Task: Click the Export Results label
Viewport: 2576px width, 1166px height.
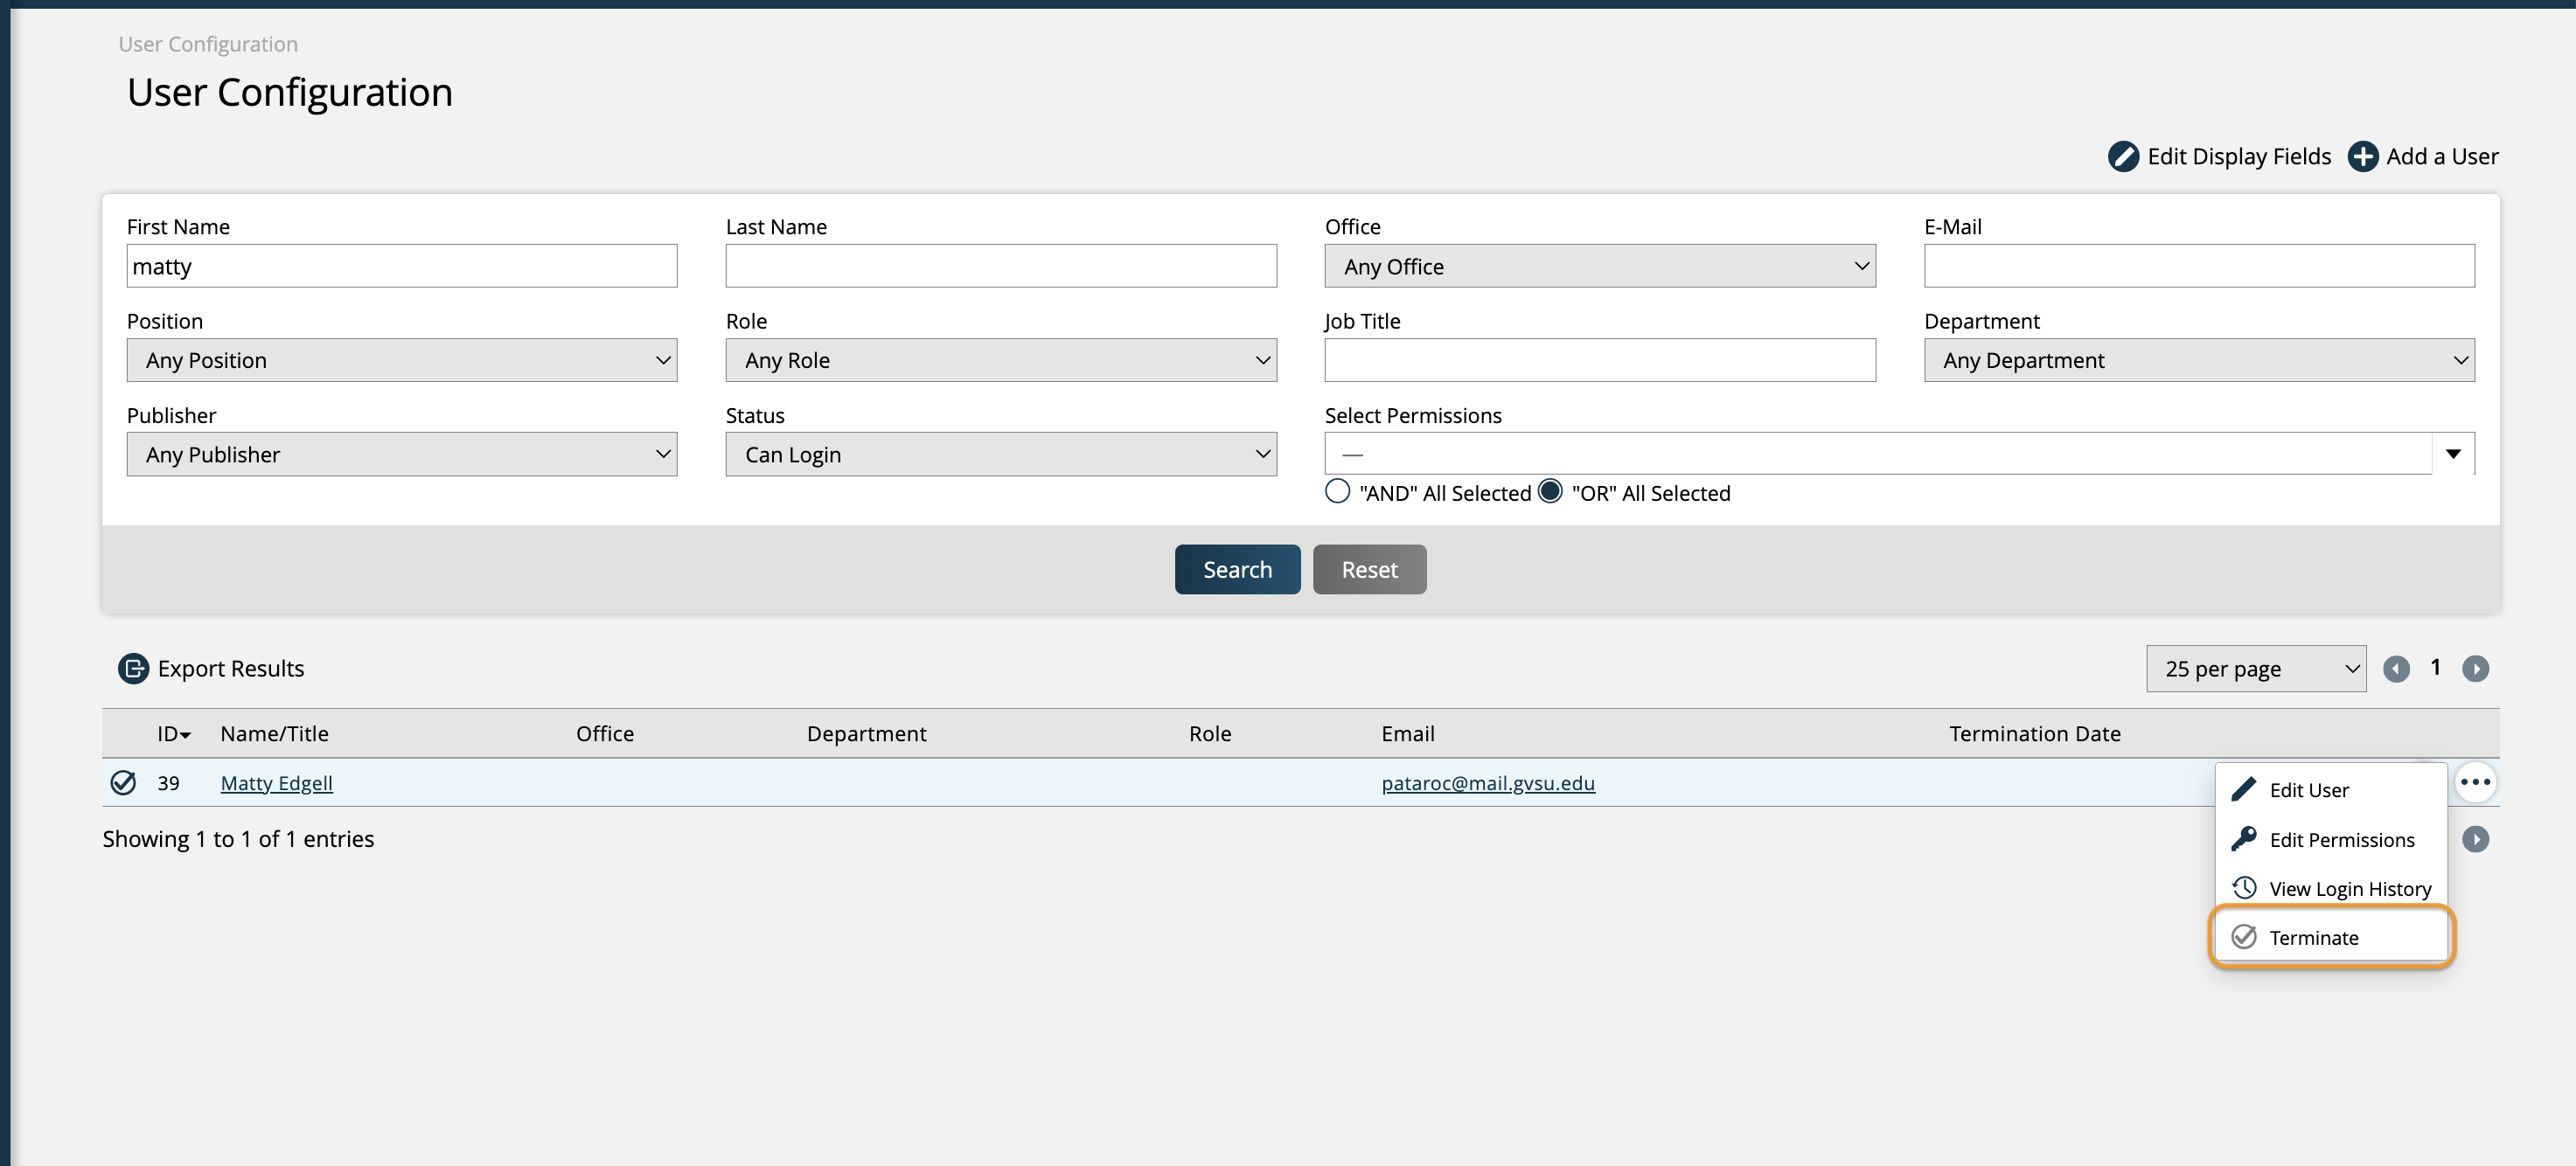Action: tap(230, 668)
